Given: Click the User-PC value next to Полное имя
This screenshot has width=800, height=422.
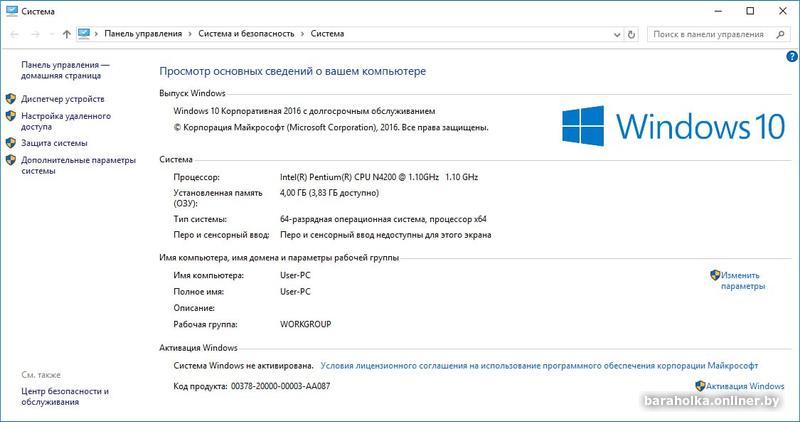Looking at the screenshot, I should [295, 291].
